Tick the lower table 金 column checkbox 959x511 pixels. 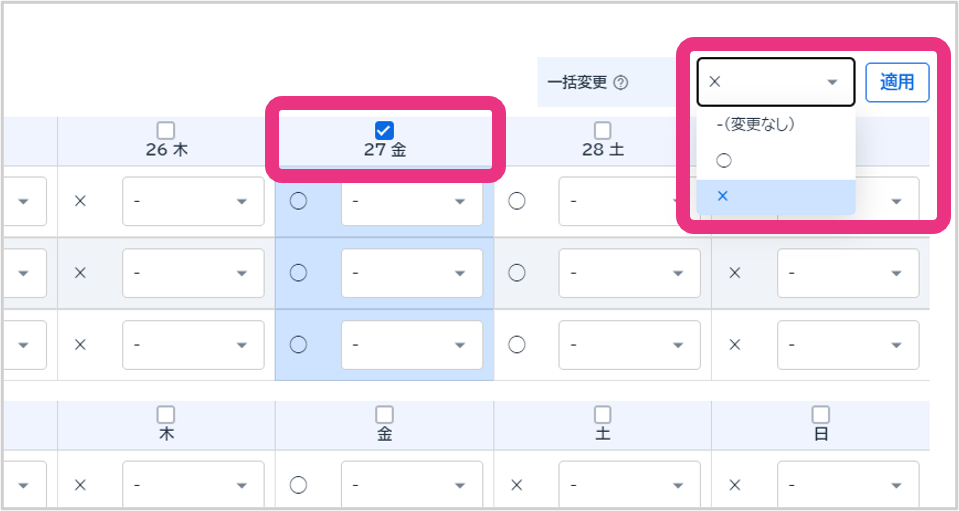click(384, 414)
